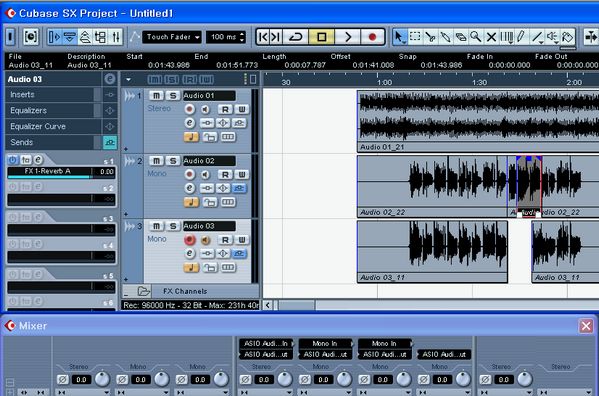Go to next marker in transport
The image size is (599, 396).
point(276,37)
